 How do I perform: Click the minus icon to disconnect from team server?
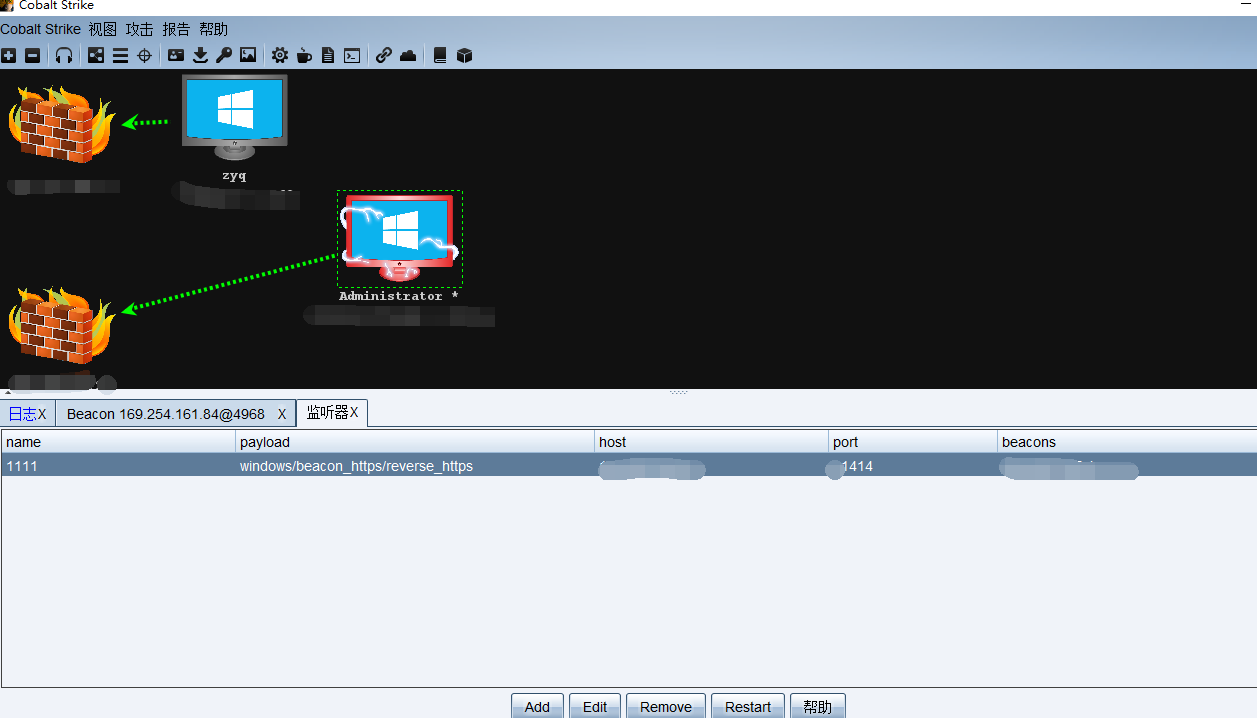click(32, 56)
